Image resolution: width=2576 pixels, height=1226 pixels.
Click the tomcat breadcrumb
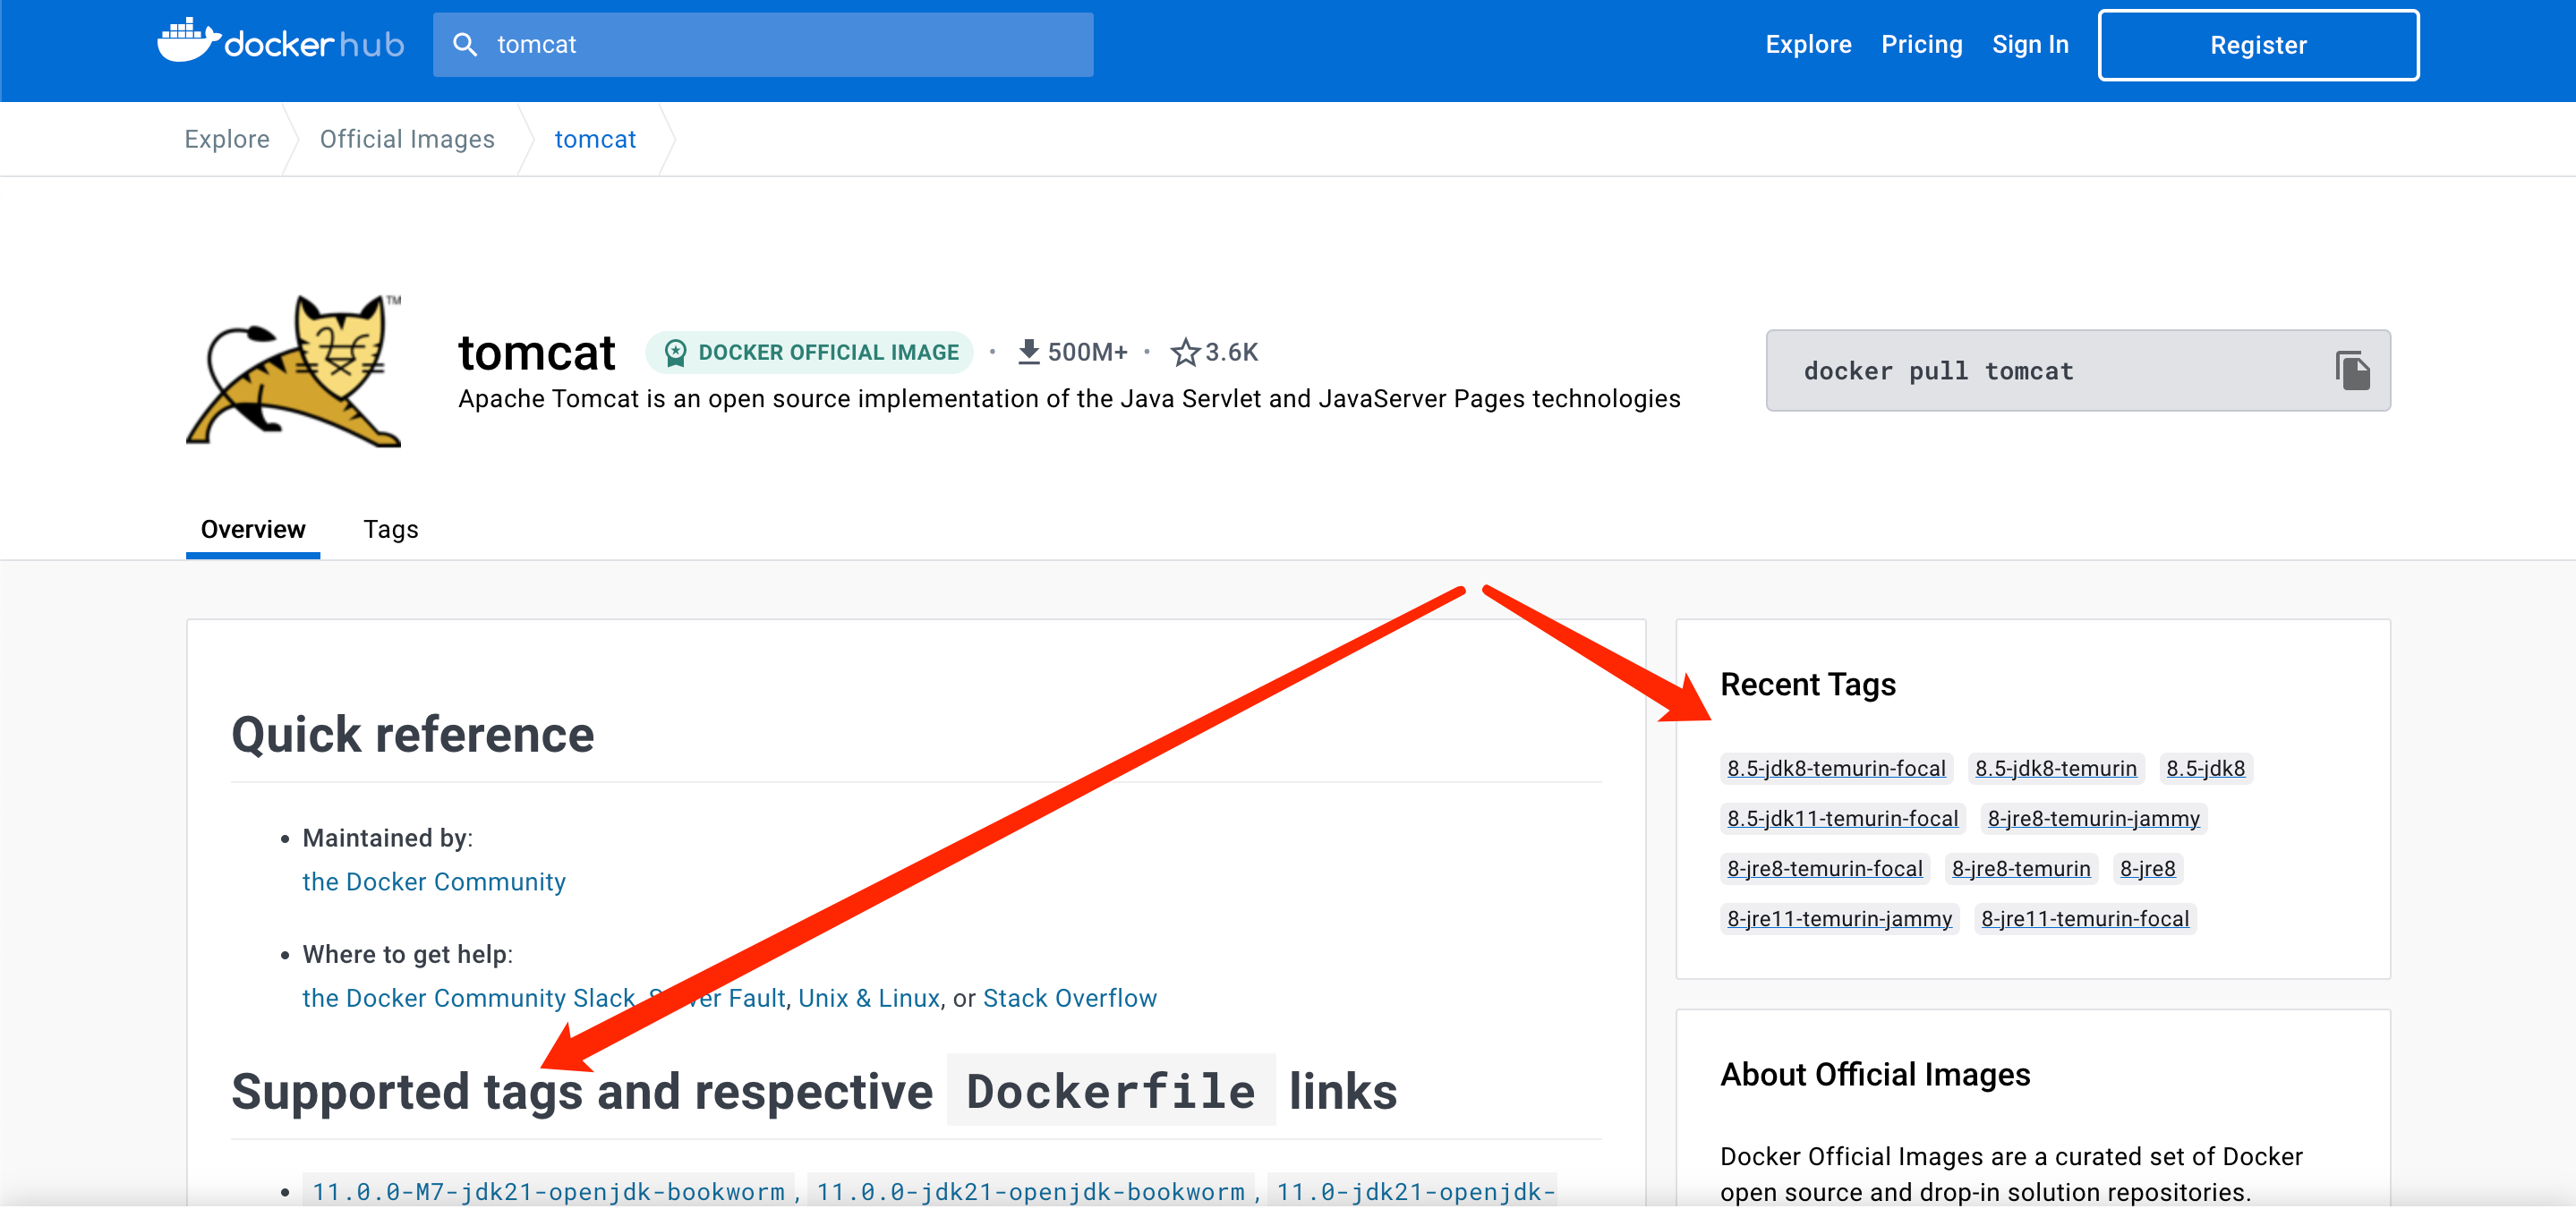click(595, 139)
